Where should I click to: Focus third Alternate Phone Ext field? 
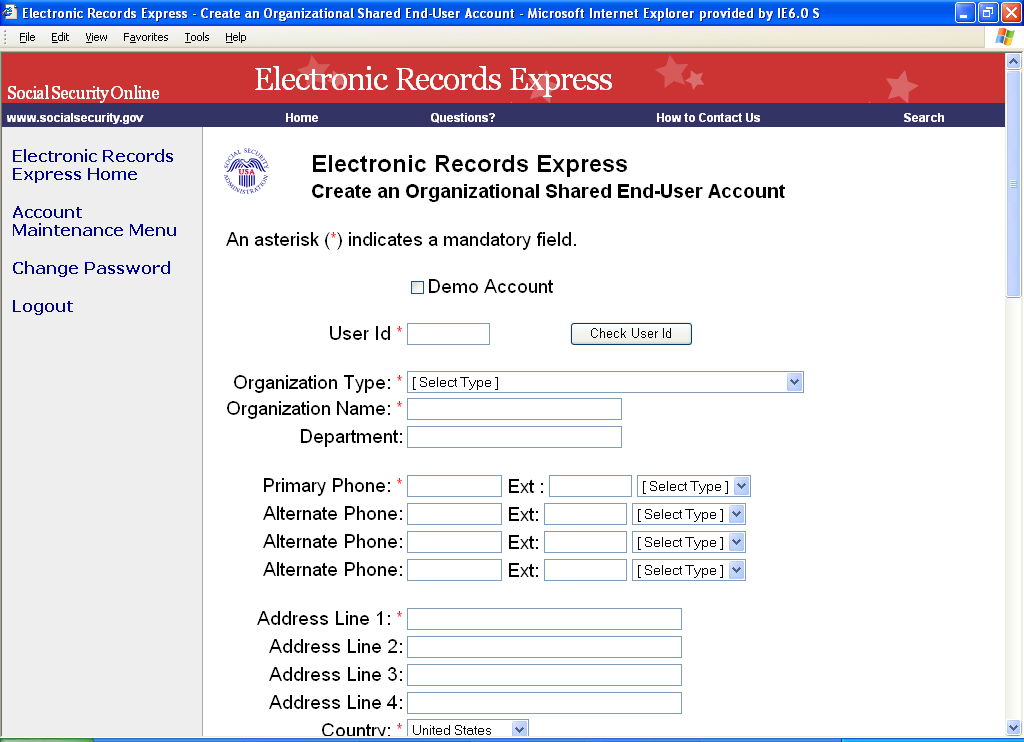click(x=585, y=570)
